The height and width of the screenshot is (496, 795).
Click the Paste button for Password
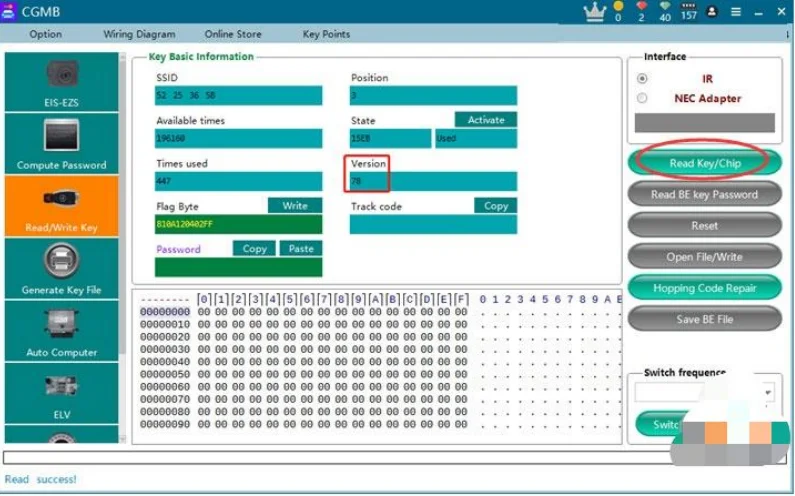301,249
